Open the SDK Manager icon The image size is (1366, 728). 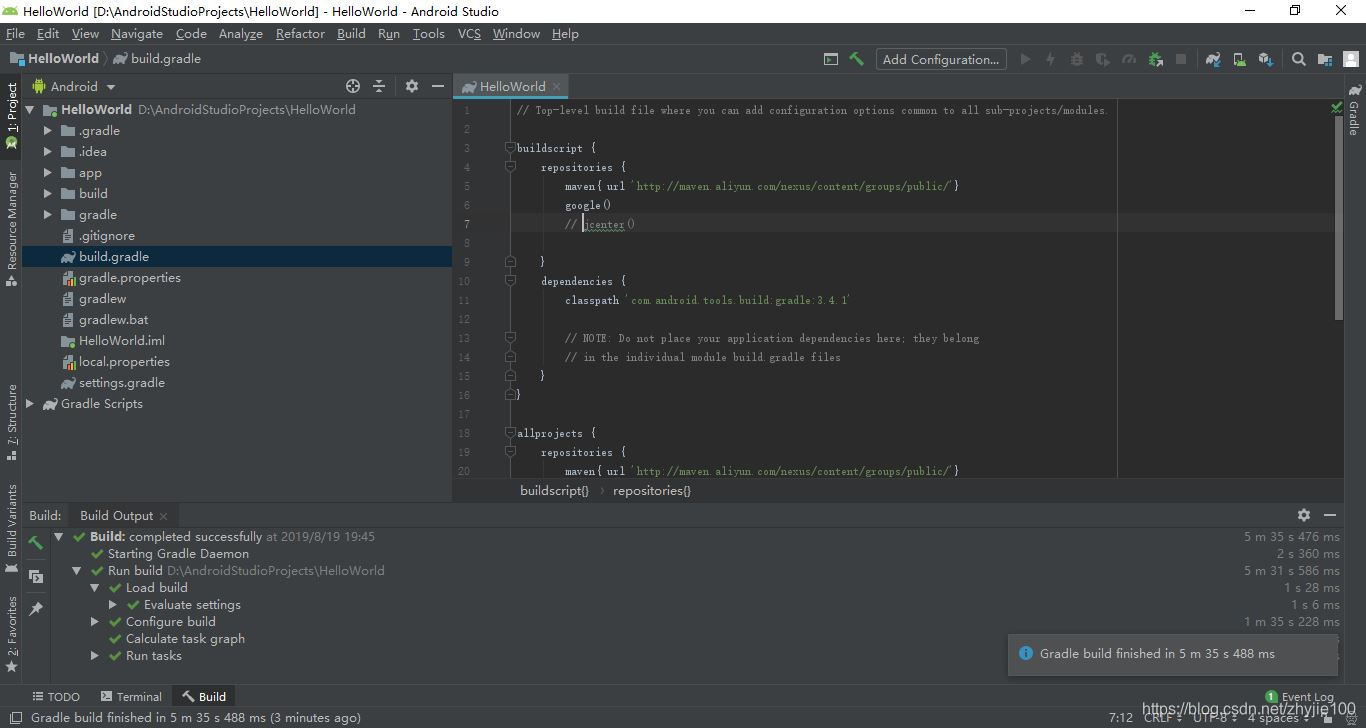click(1265, 59)
